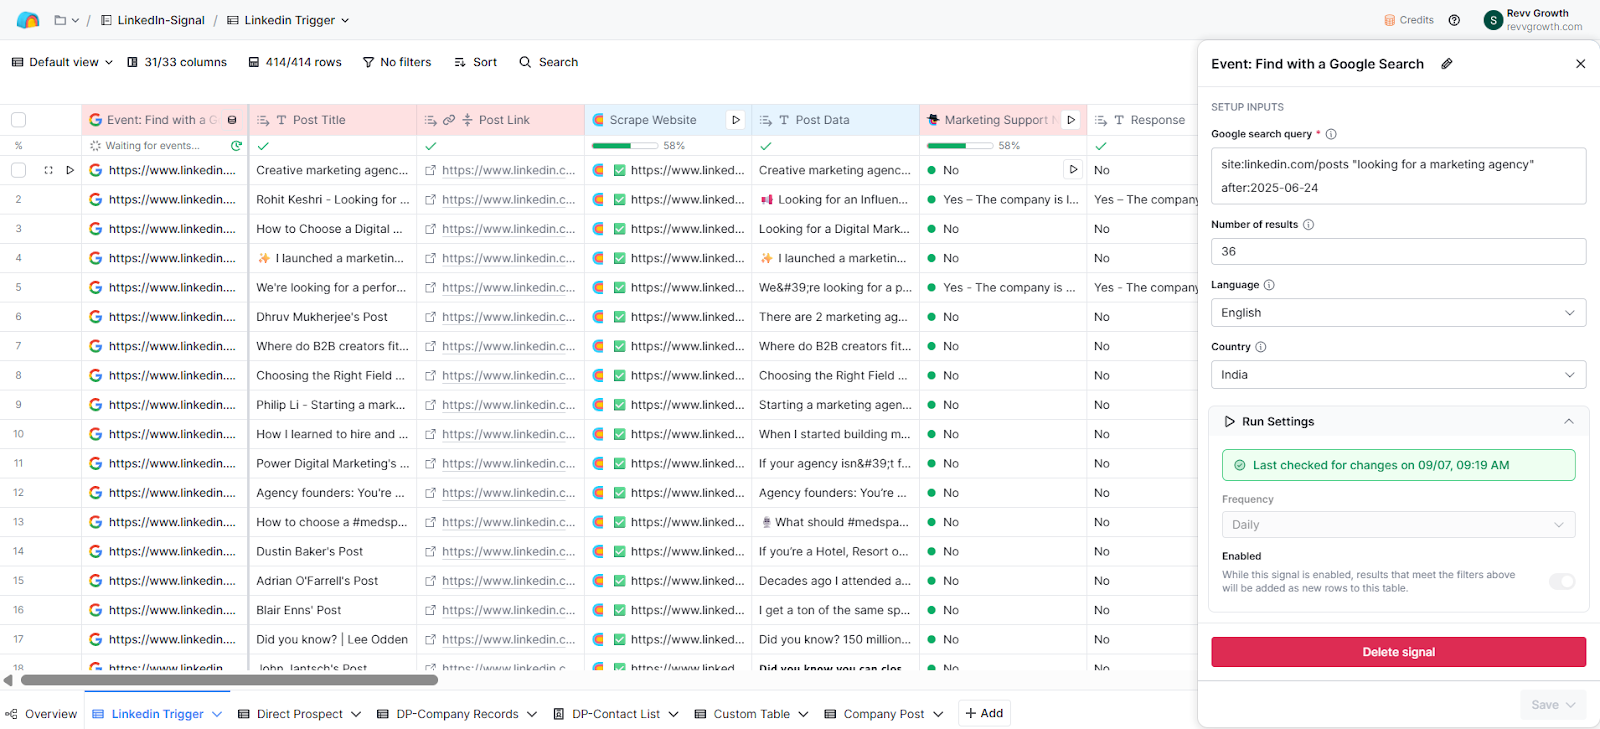
Task: Switch to the Custom Table tab
Action: point(751,714)
